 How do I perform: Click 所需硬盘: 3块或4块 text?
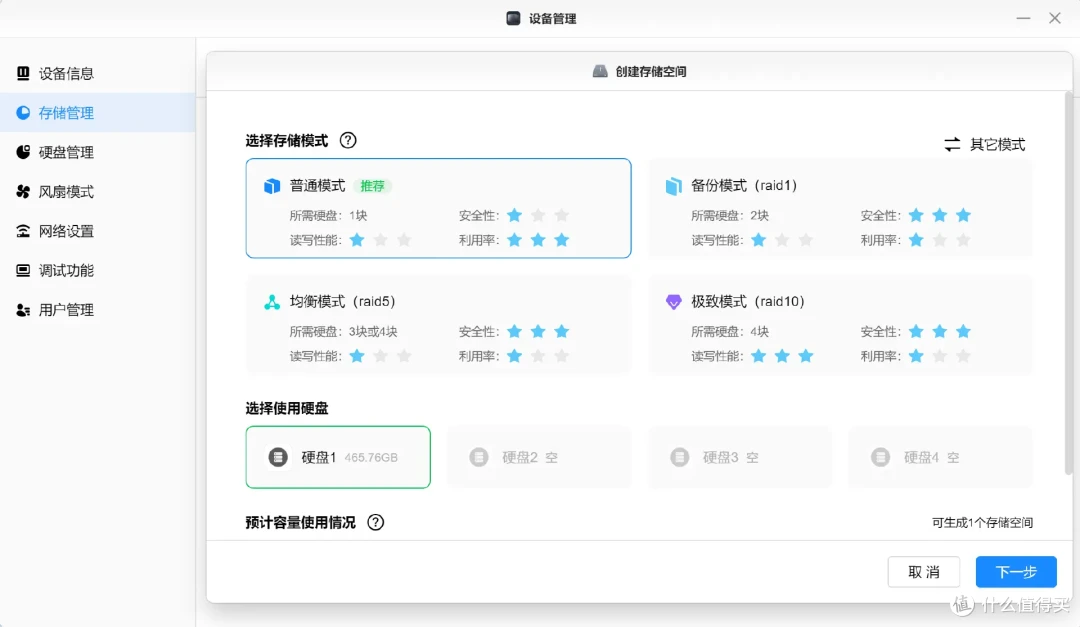[x=343, y=331]
